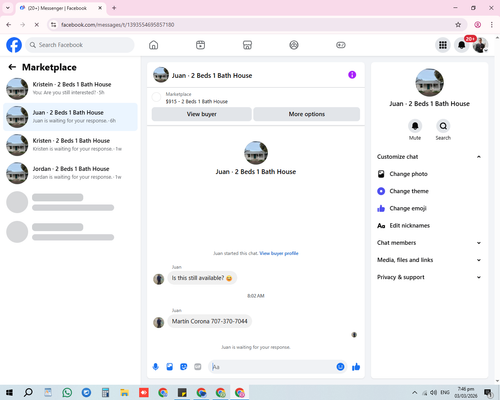Click the Martin Corona phone number message
500x400 pixels.
[210, 321]
